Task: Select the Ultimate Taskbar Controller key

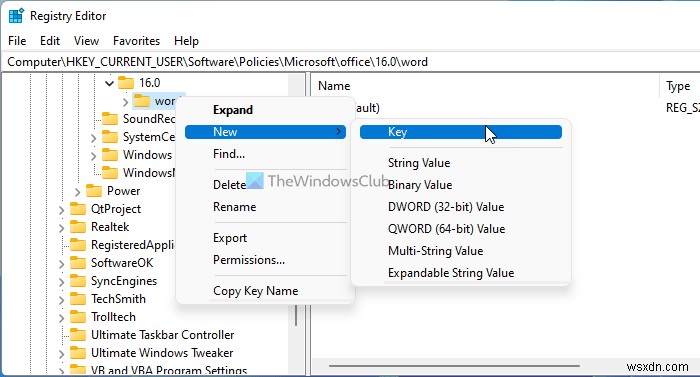Action: tap(162, 335)
